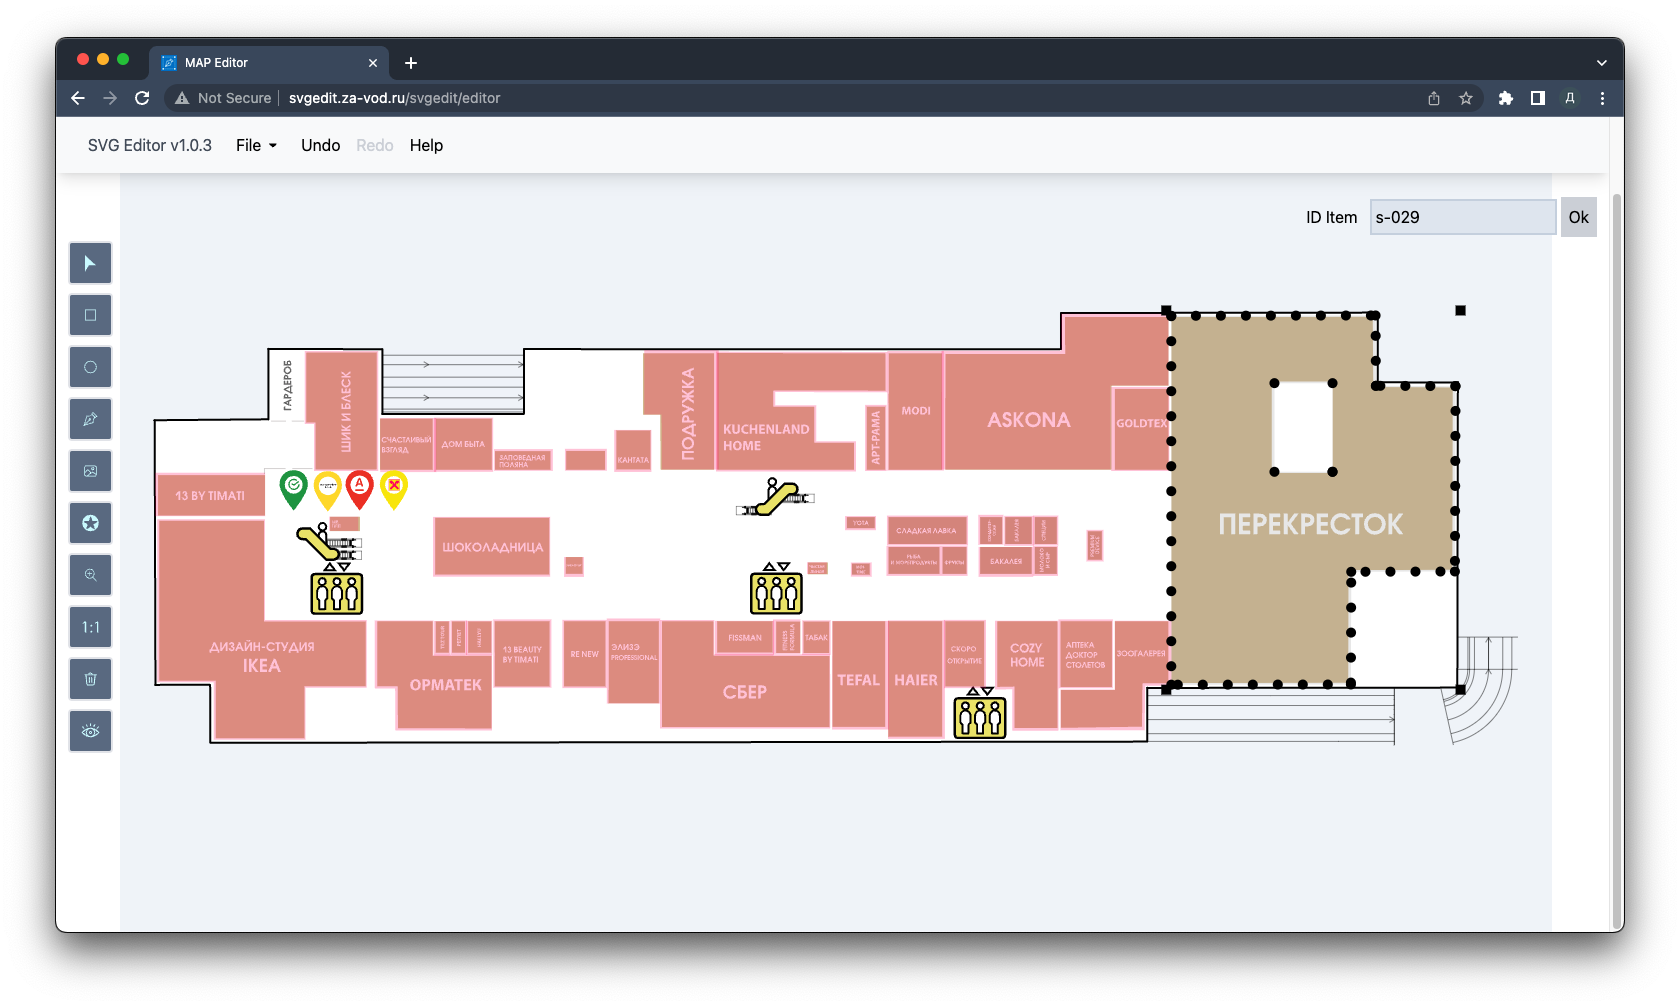Select the ОРМАТЕК store shape
The image size is (1680, 1006).
pyautogui.click(x=445, y=685)
